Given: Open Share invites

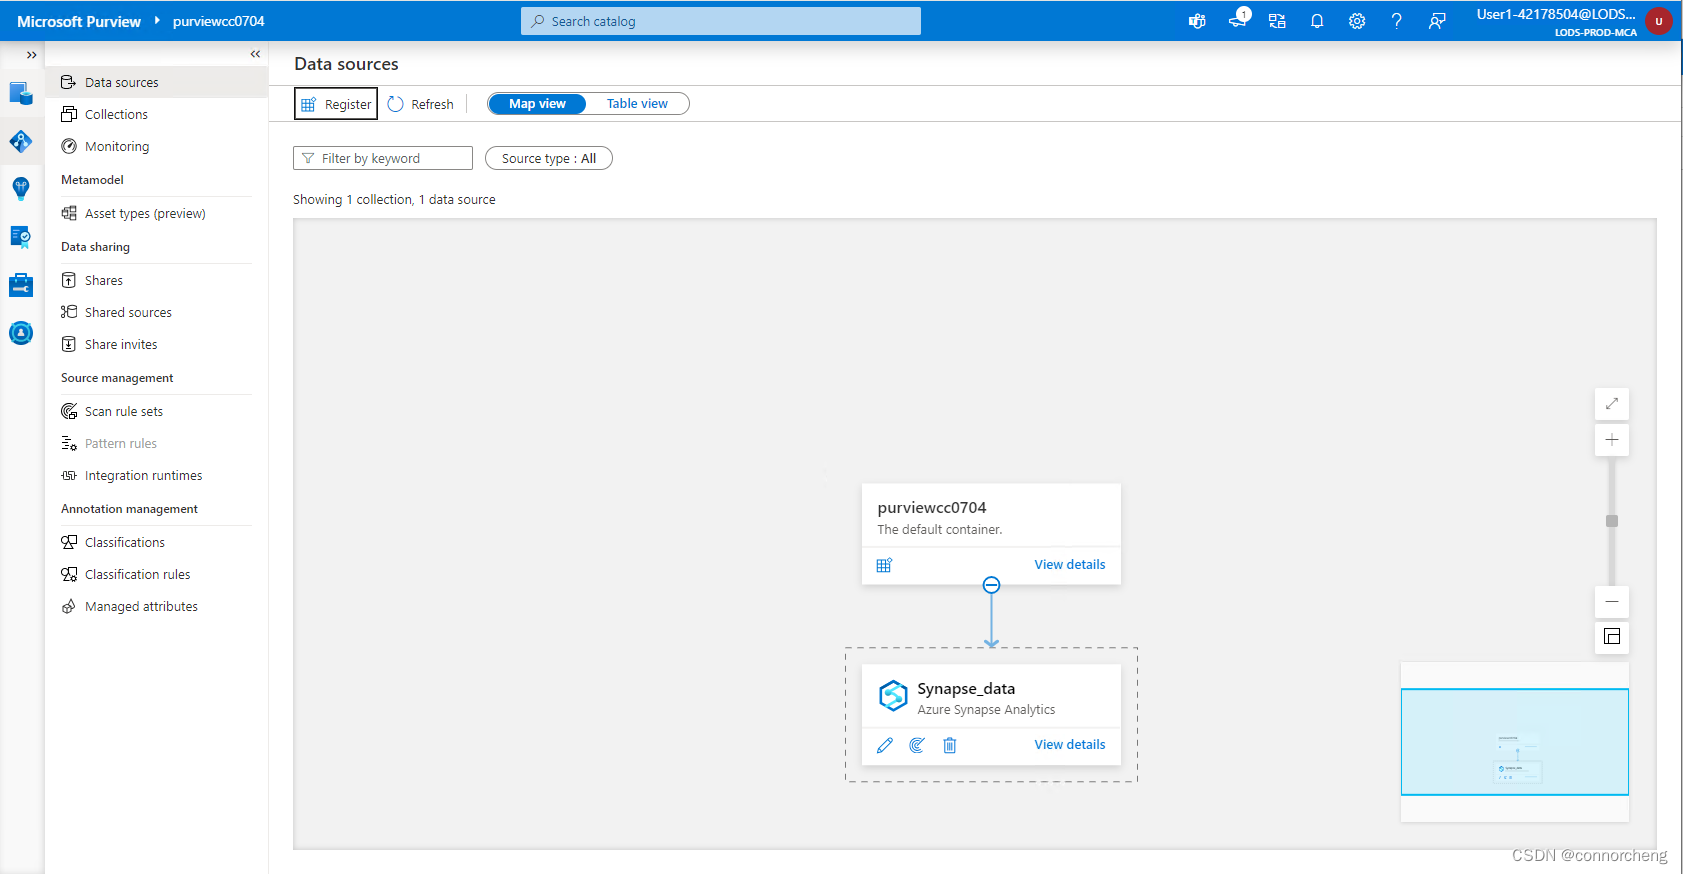Looking at the screenshot, I should click(157, 344).
